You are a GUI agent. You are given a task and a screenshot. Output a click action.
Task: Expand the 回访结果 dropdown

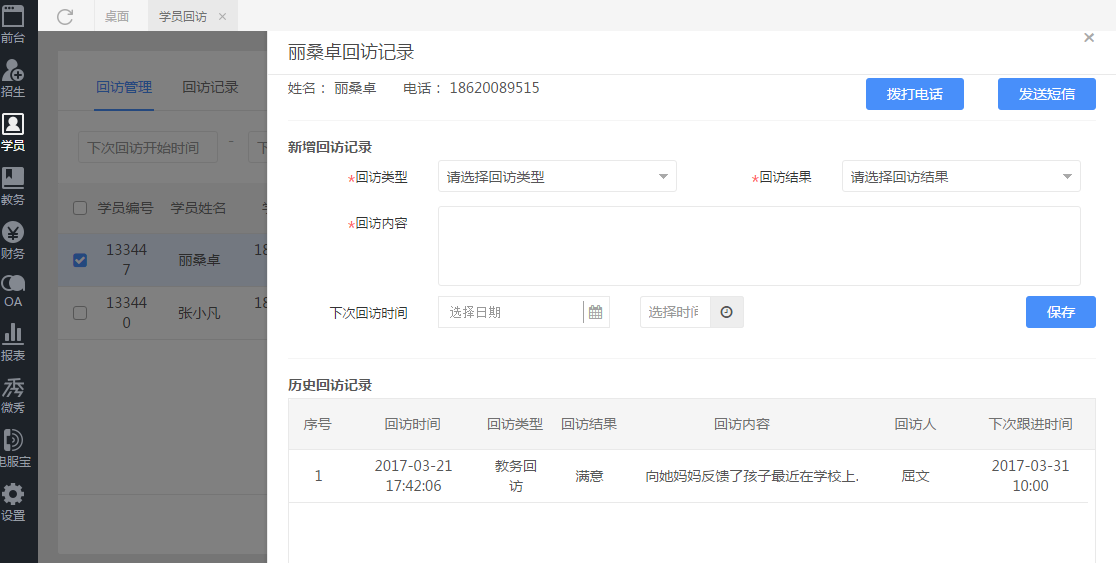[961, 177]
